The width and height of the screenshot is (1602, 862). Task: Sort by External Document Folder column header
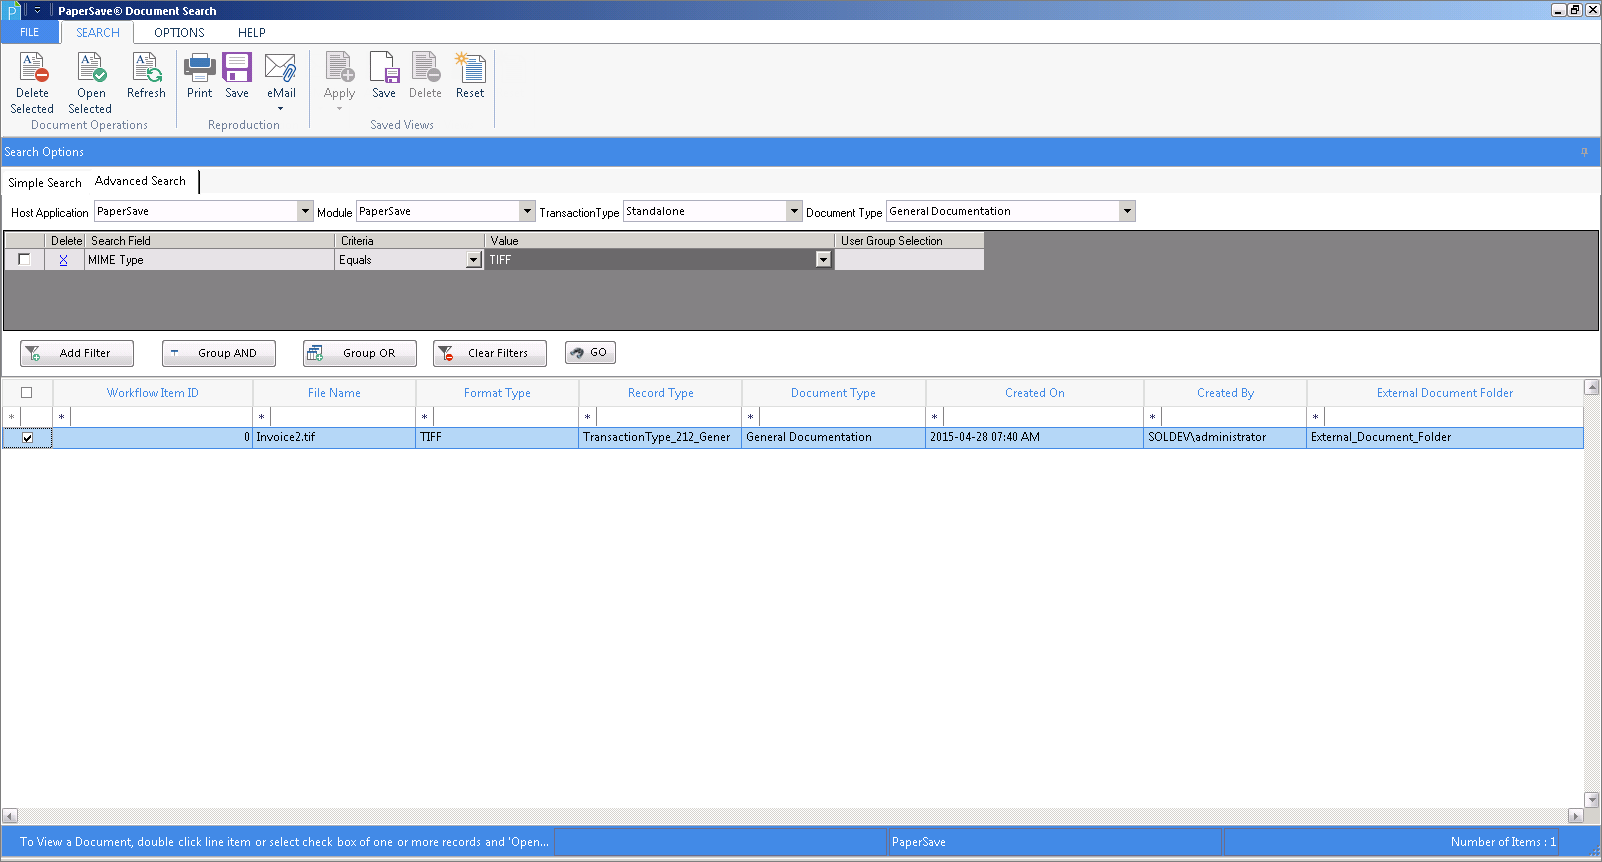1444,393
